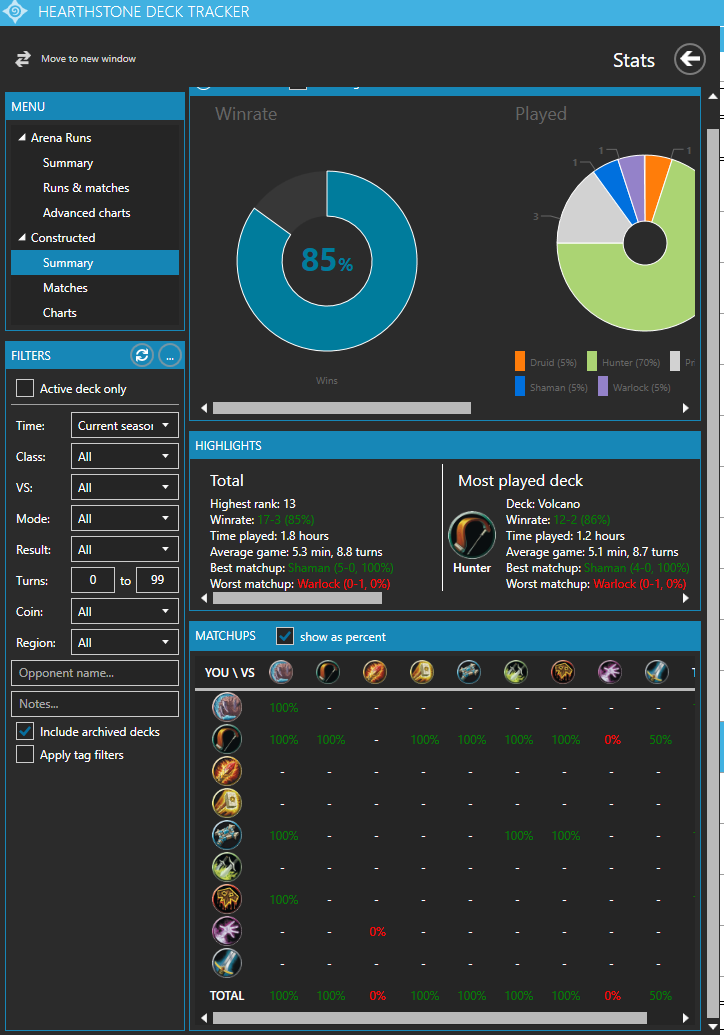Screen dimensions: 724x1035
Task: Open the Mode filter dropdown
Action: (125, 518)
